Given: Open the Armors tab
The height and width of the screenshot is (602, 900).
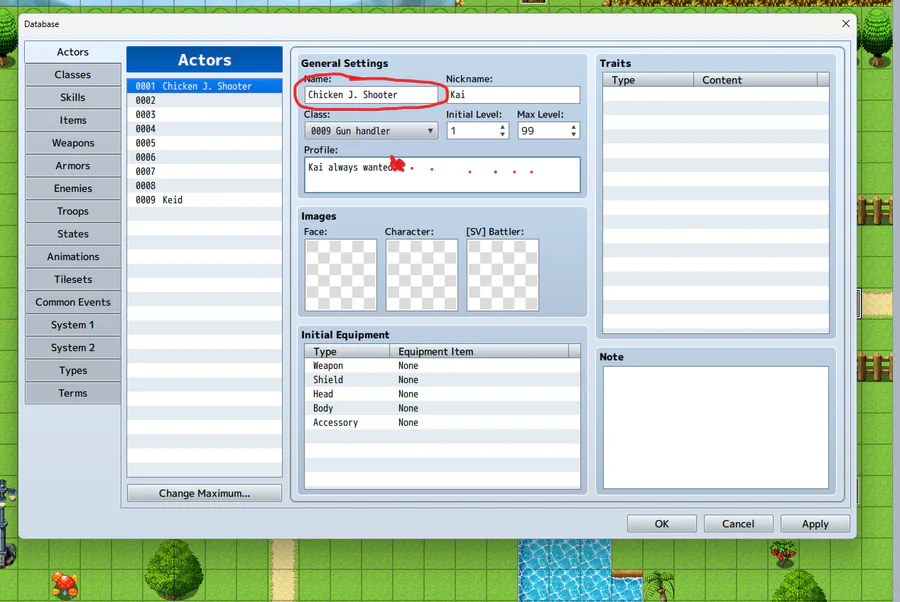Looking at the screenshot, I should 73,165.
